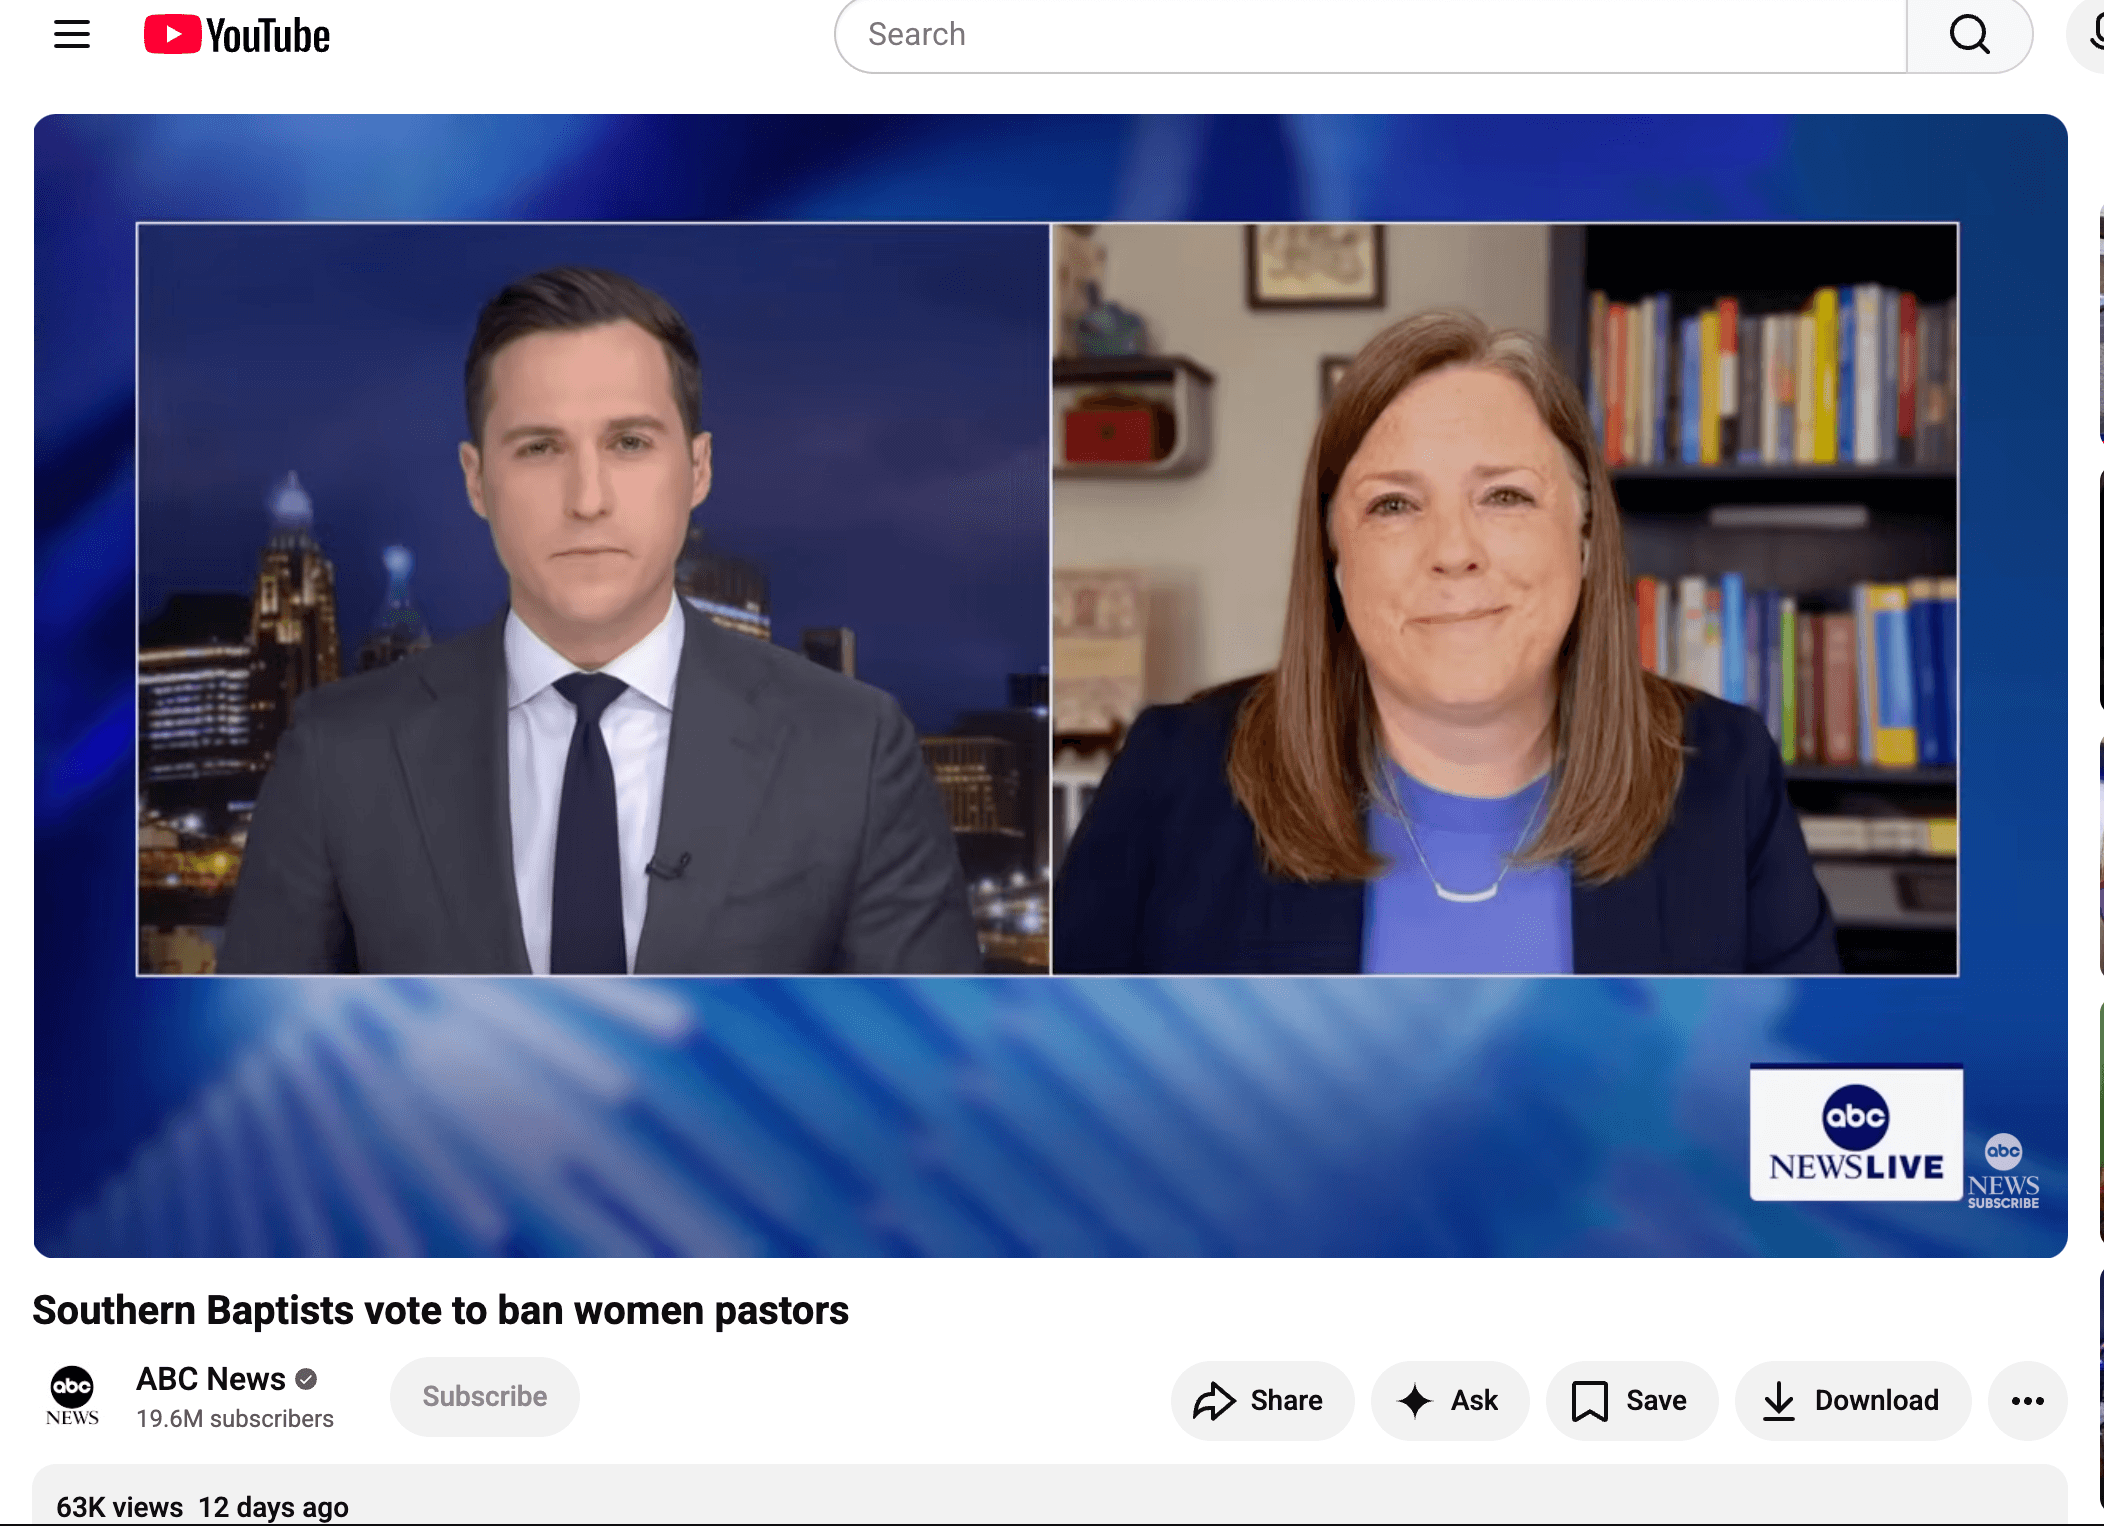Subscribe to ABC News channel
Viewport: 2104px width, 1526px height.
click(484, 1396)
